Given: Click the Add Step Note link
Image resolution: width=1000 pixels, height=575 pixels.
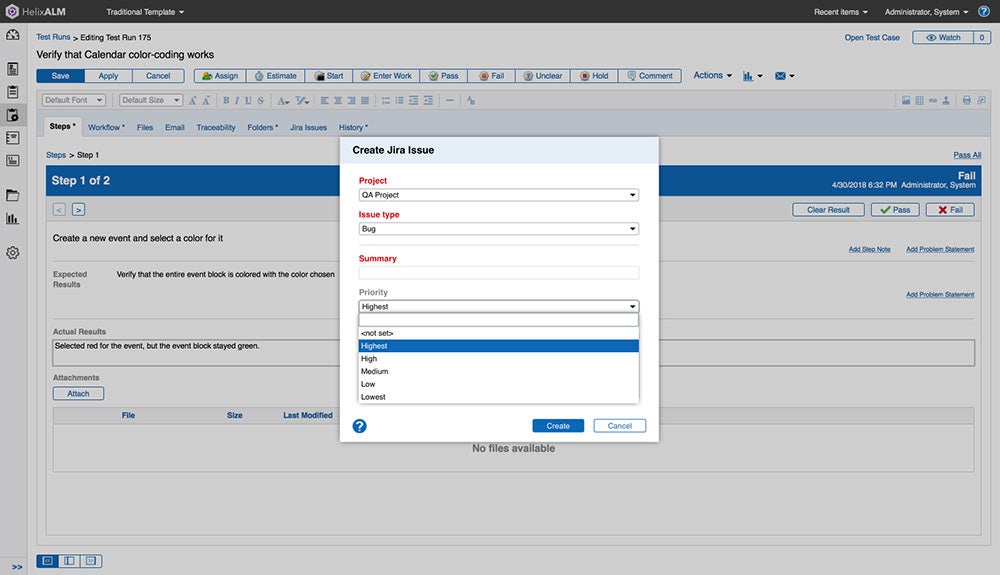Looking at the screenshot, I should pyautogui.click(x=869, y=249).
